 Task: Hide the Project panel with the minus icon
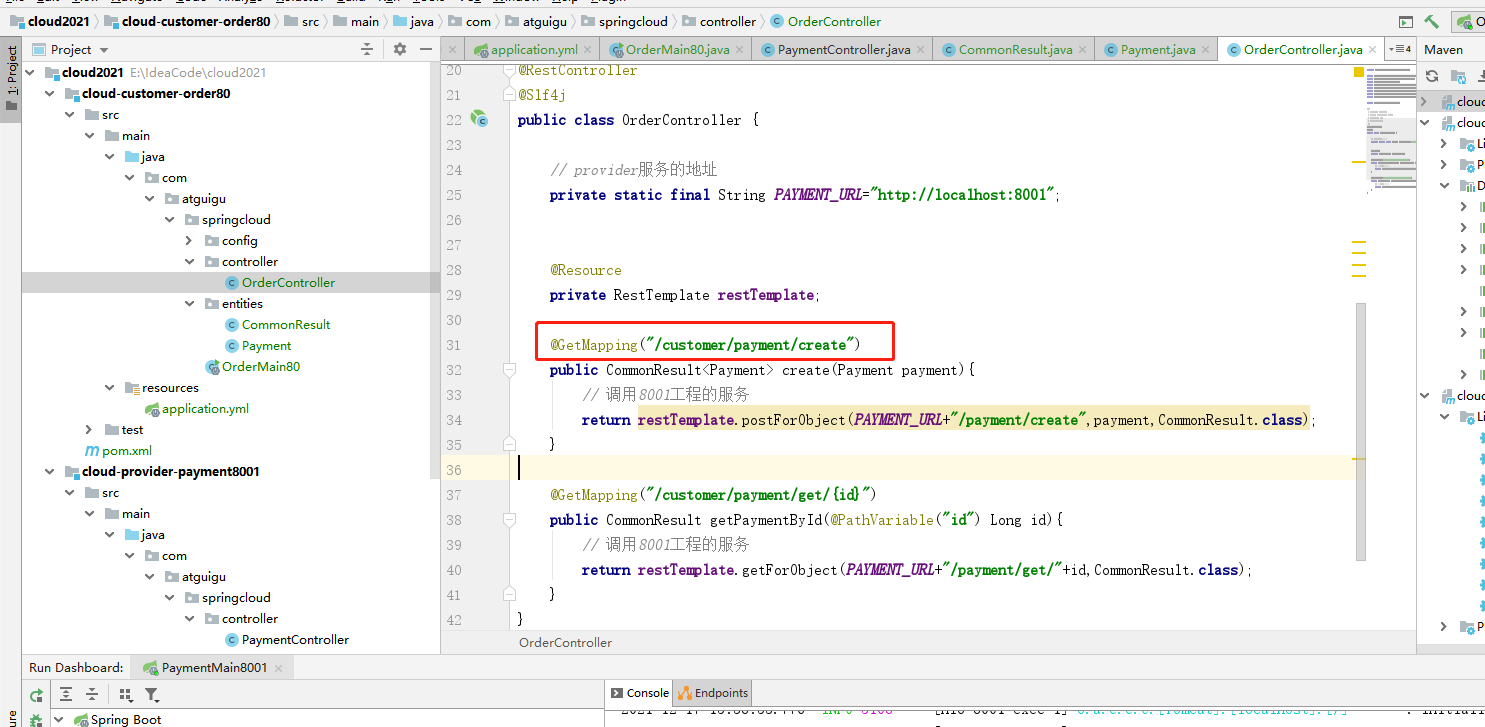[x=426, y=49]
